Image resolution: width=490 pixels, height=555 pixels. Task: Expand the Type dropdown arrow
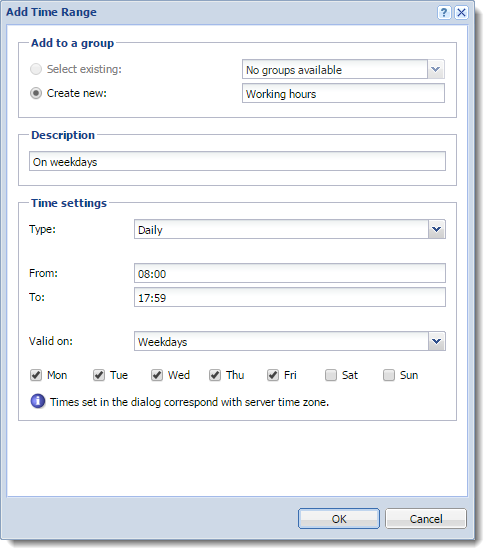click(437, 229)
